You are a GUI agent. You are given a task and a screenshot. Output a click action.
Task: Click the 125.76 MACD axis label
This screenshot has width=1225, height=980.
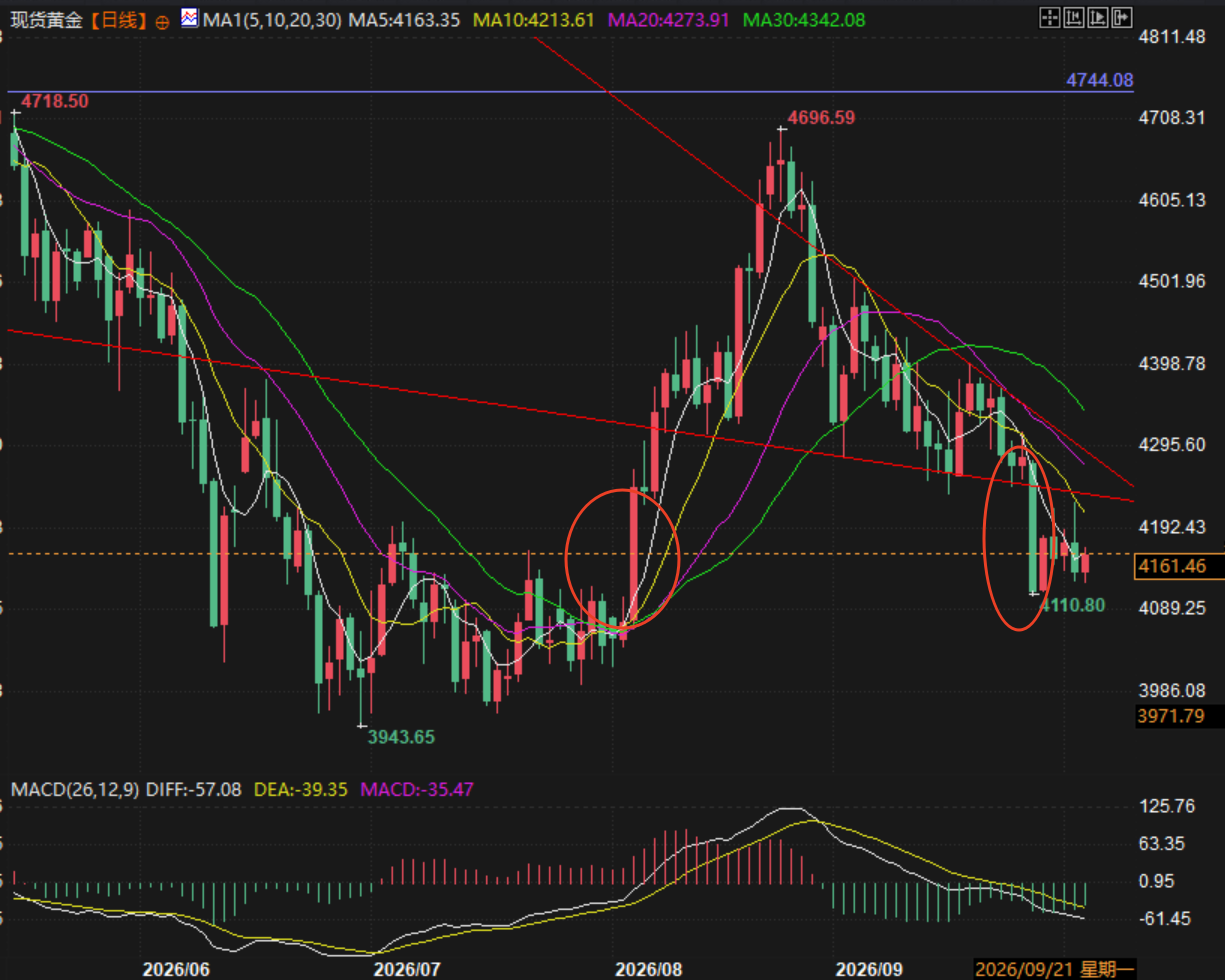click(x=1165, y=806)
